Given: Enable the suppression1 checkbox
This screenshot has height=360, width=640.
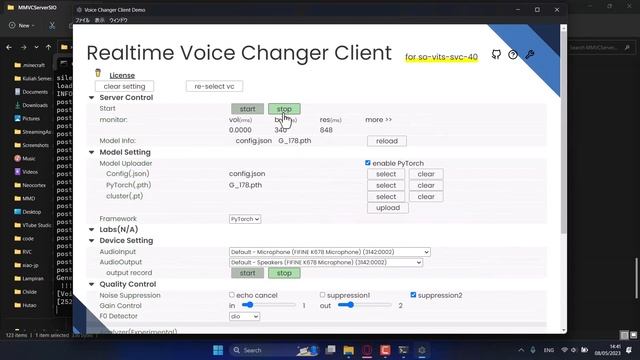Looking at the screenshot, I should point(322,295).
